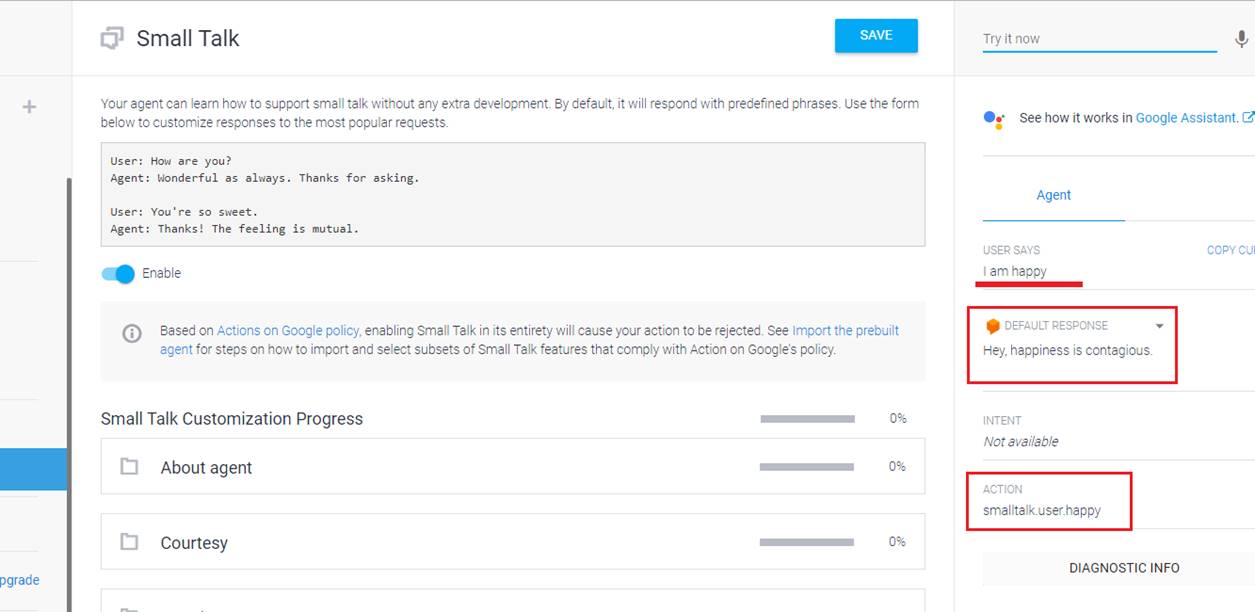This screenshot has height=612, width=1255.
Task: Disable the Small Talk Enable toggle
Action: point(118,274)
